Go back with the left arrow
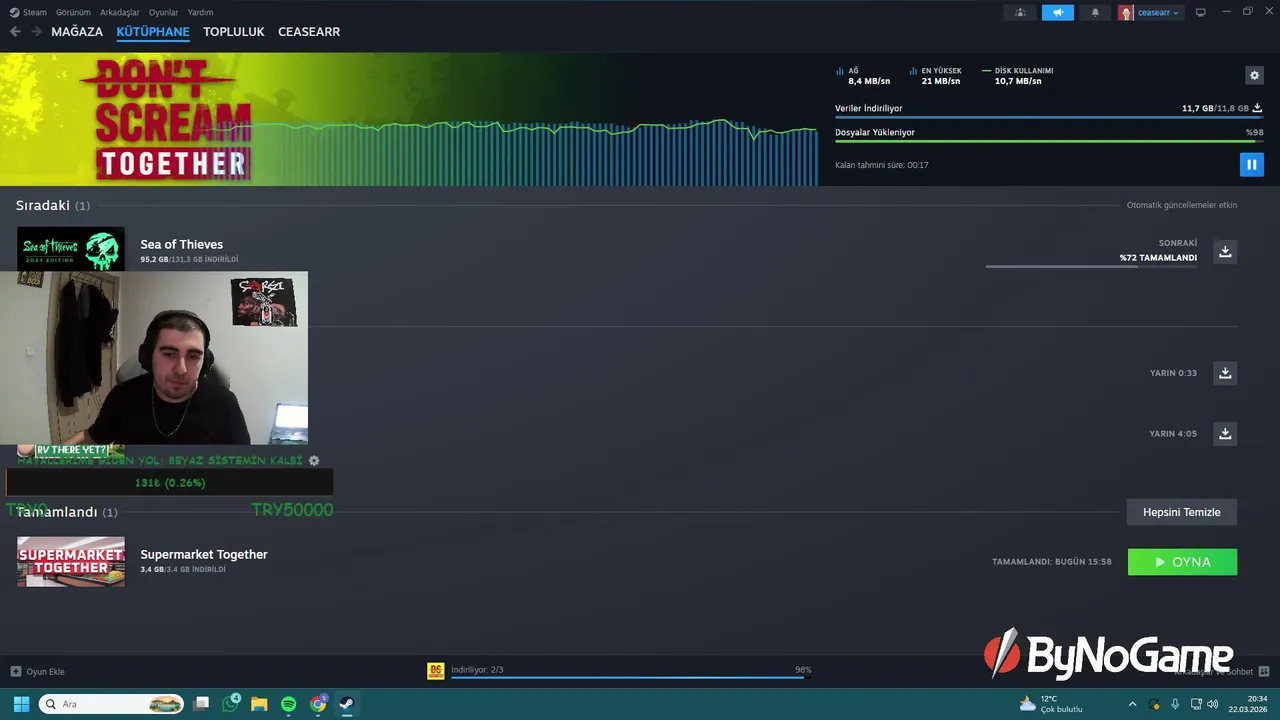Screen dimensions: 1280x720 (x=15, y=32)
